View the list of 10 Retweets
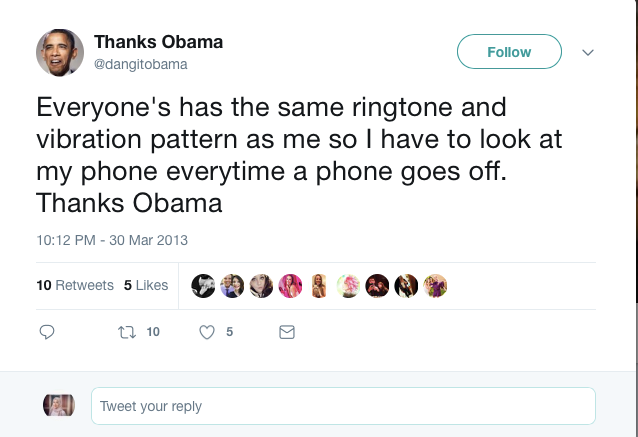This screenshot has height=437, width=638. tap(75, 285)
